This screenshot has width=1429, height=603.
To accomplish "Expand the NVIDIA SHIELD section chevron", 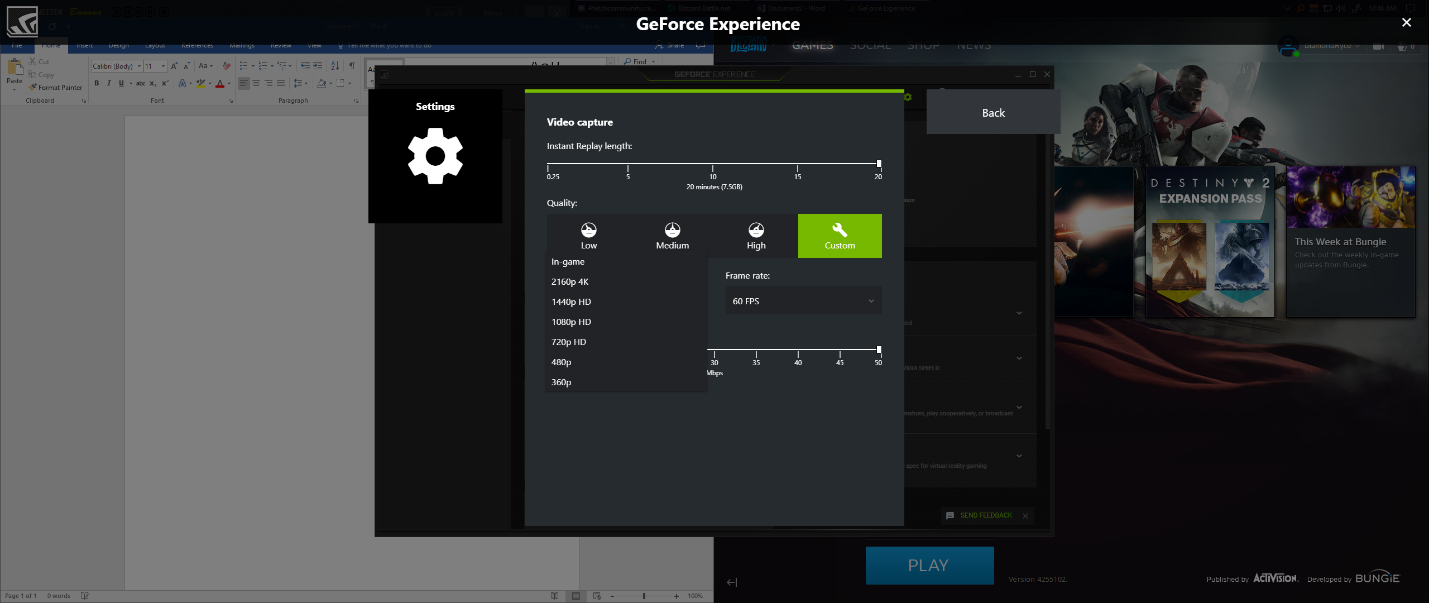I will pyautogui.click(x=1019, y=358).
